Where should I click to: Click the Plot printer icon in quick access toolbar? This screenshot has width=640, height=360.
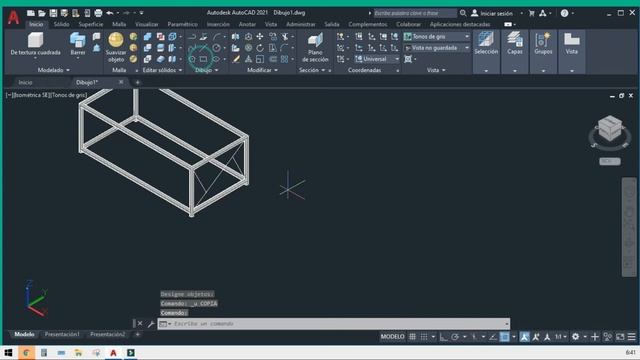pyautogui.click(x=98, y=13)
